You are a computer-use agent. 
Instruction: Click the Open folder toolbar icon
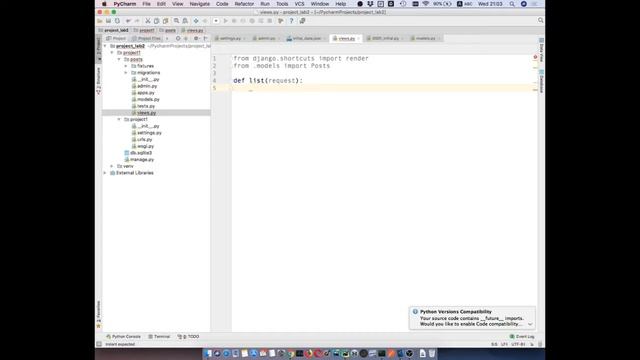point(100,21)
